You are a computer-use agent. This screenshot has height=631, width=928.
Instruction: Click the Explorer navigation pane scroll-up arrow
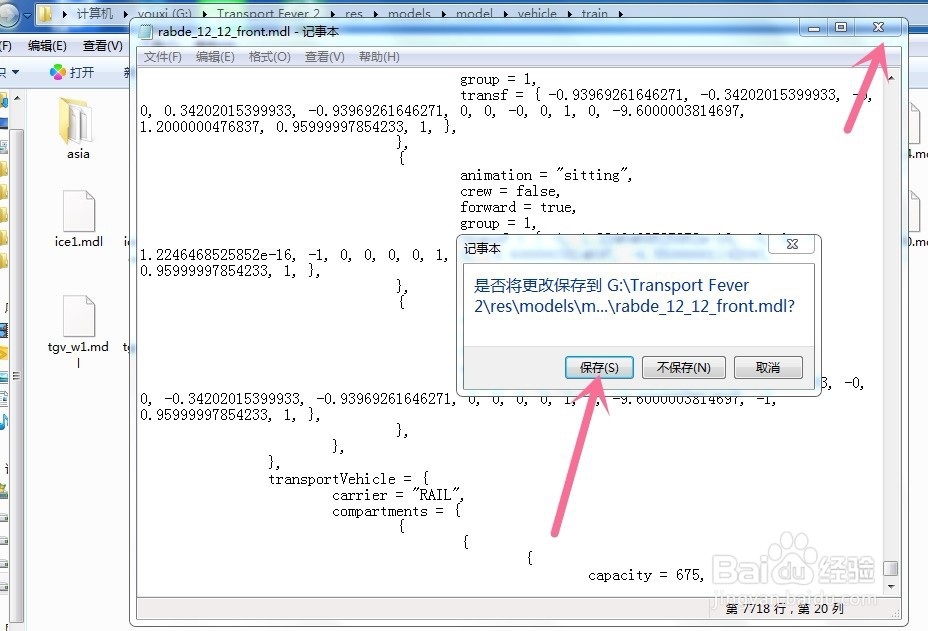click(x=17, y=98)
